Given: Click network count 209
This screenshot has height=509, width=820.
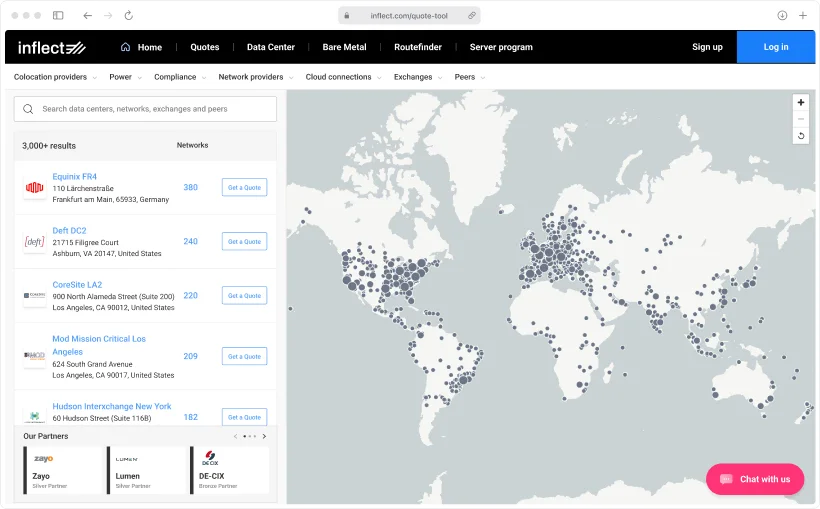Looking at the screenshot, I should [x=190, y=356].
